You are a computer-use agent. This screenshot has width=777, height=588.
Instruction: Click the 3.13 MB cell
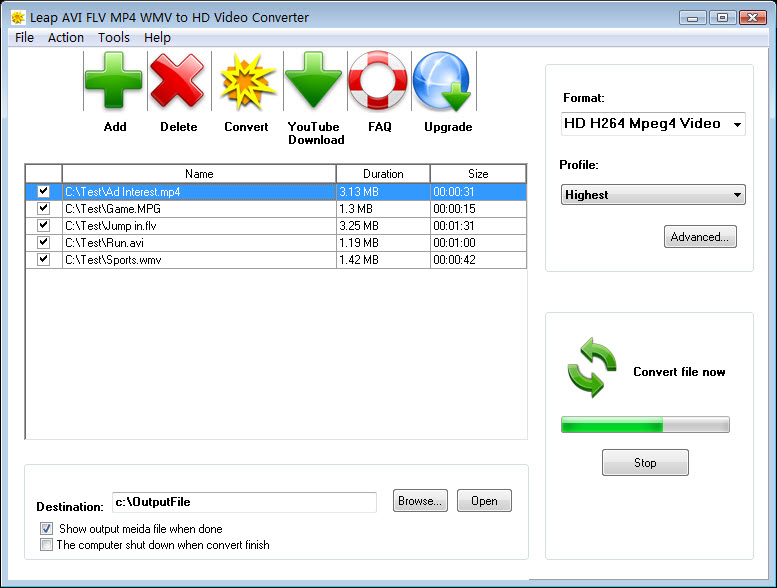pos(383,192)
